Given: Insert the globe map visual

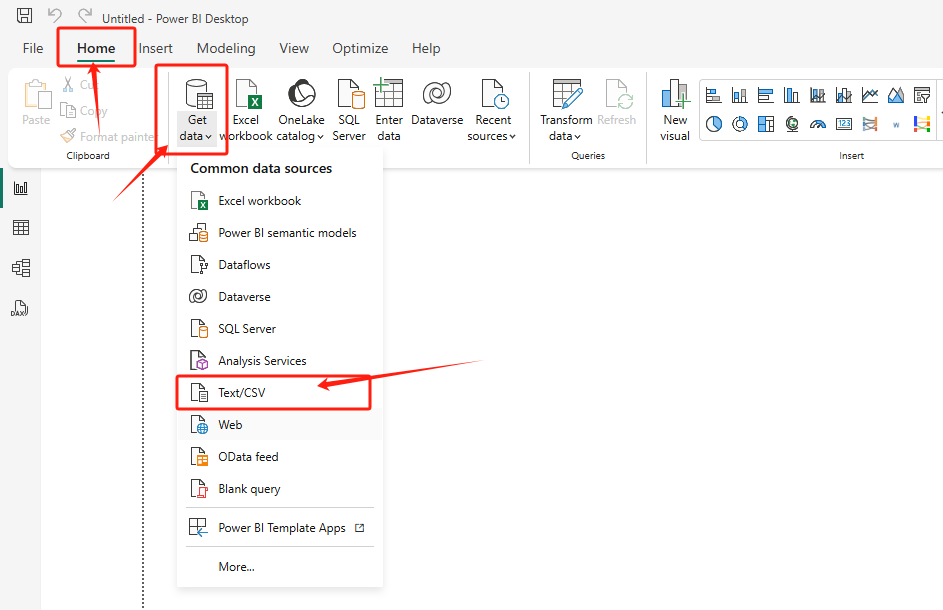Looking at the screenshot, I should tap(792, 124).
